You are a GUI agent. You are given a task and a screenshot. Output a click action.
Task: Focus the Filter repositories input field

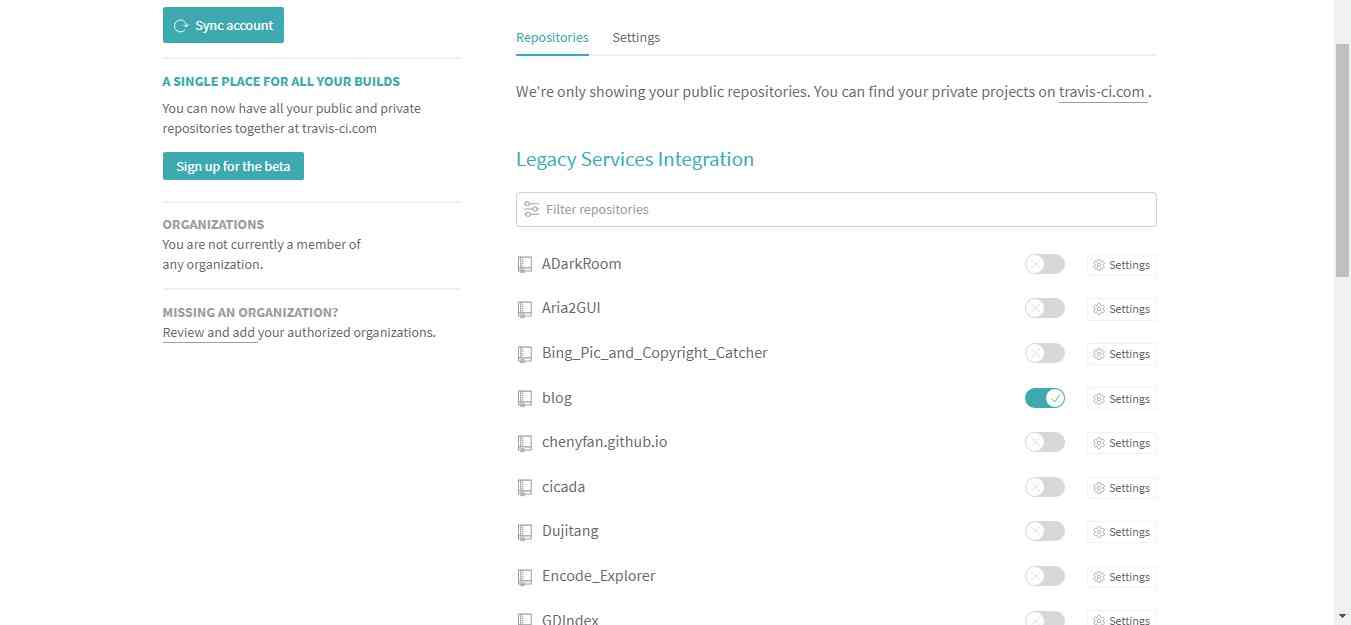tap(836, 209)
